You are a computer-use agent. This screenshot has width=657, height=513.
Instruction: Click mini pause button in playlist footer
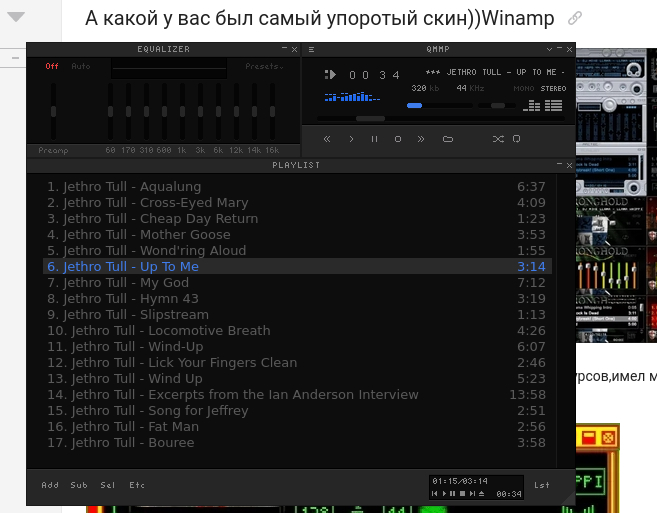[453, 494]
